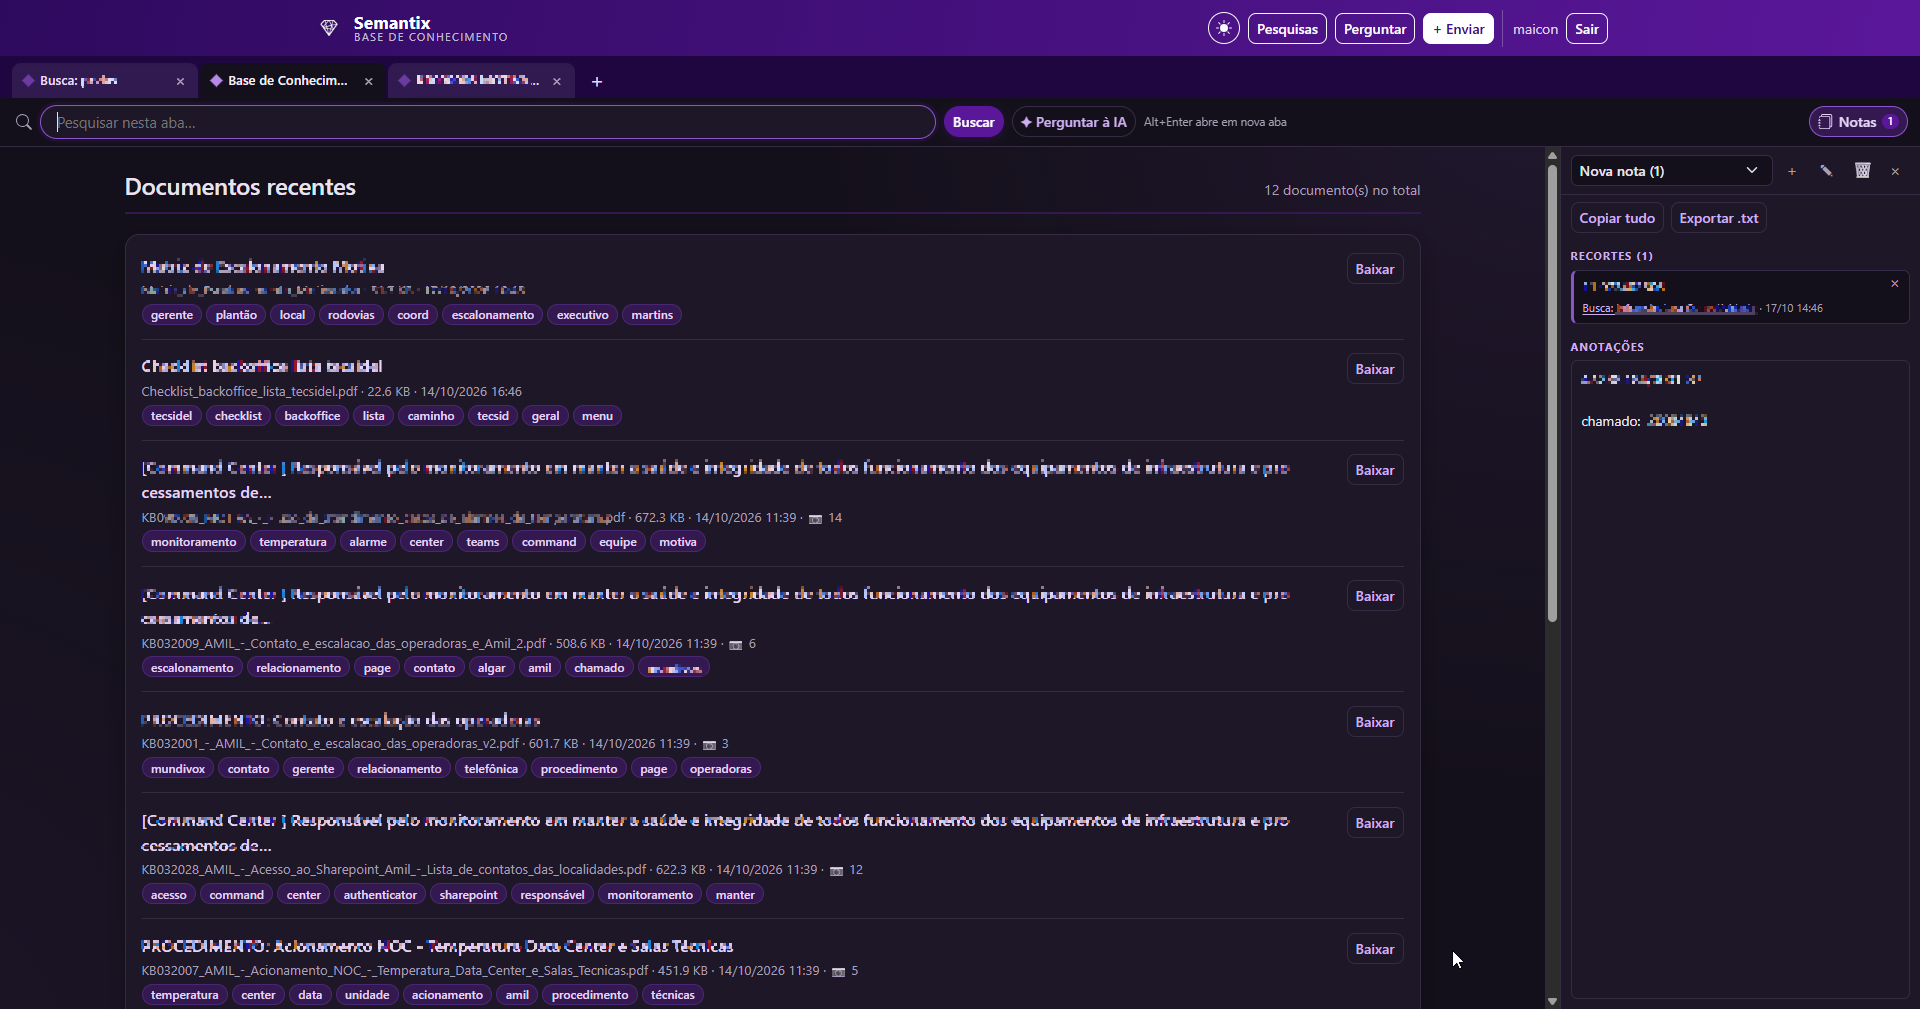Remove the recorte with its X icon
Screen dimensions: 1920x1009
tap(1894, 284)
